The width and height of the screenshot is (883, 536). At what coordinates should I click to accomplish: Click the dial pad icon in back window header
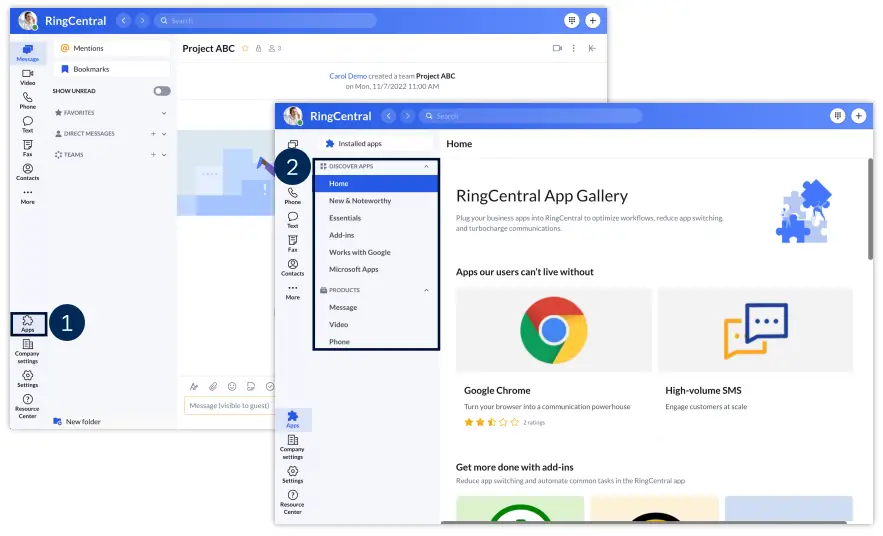pos(572,20)
